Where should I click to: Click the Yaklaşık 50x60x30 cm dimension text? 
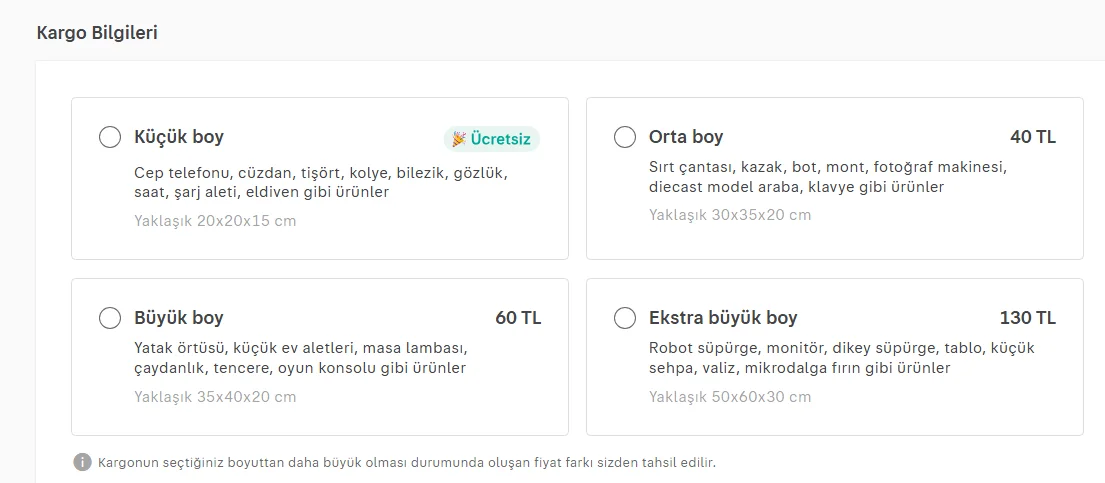(x=730, y=397)
